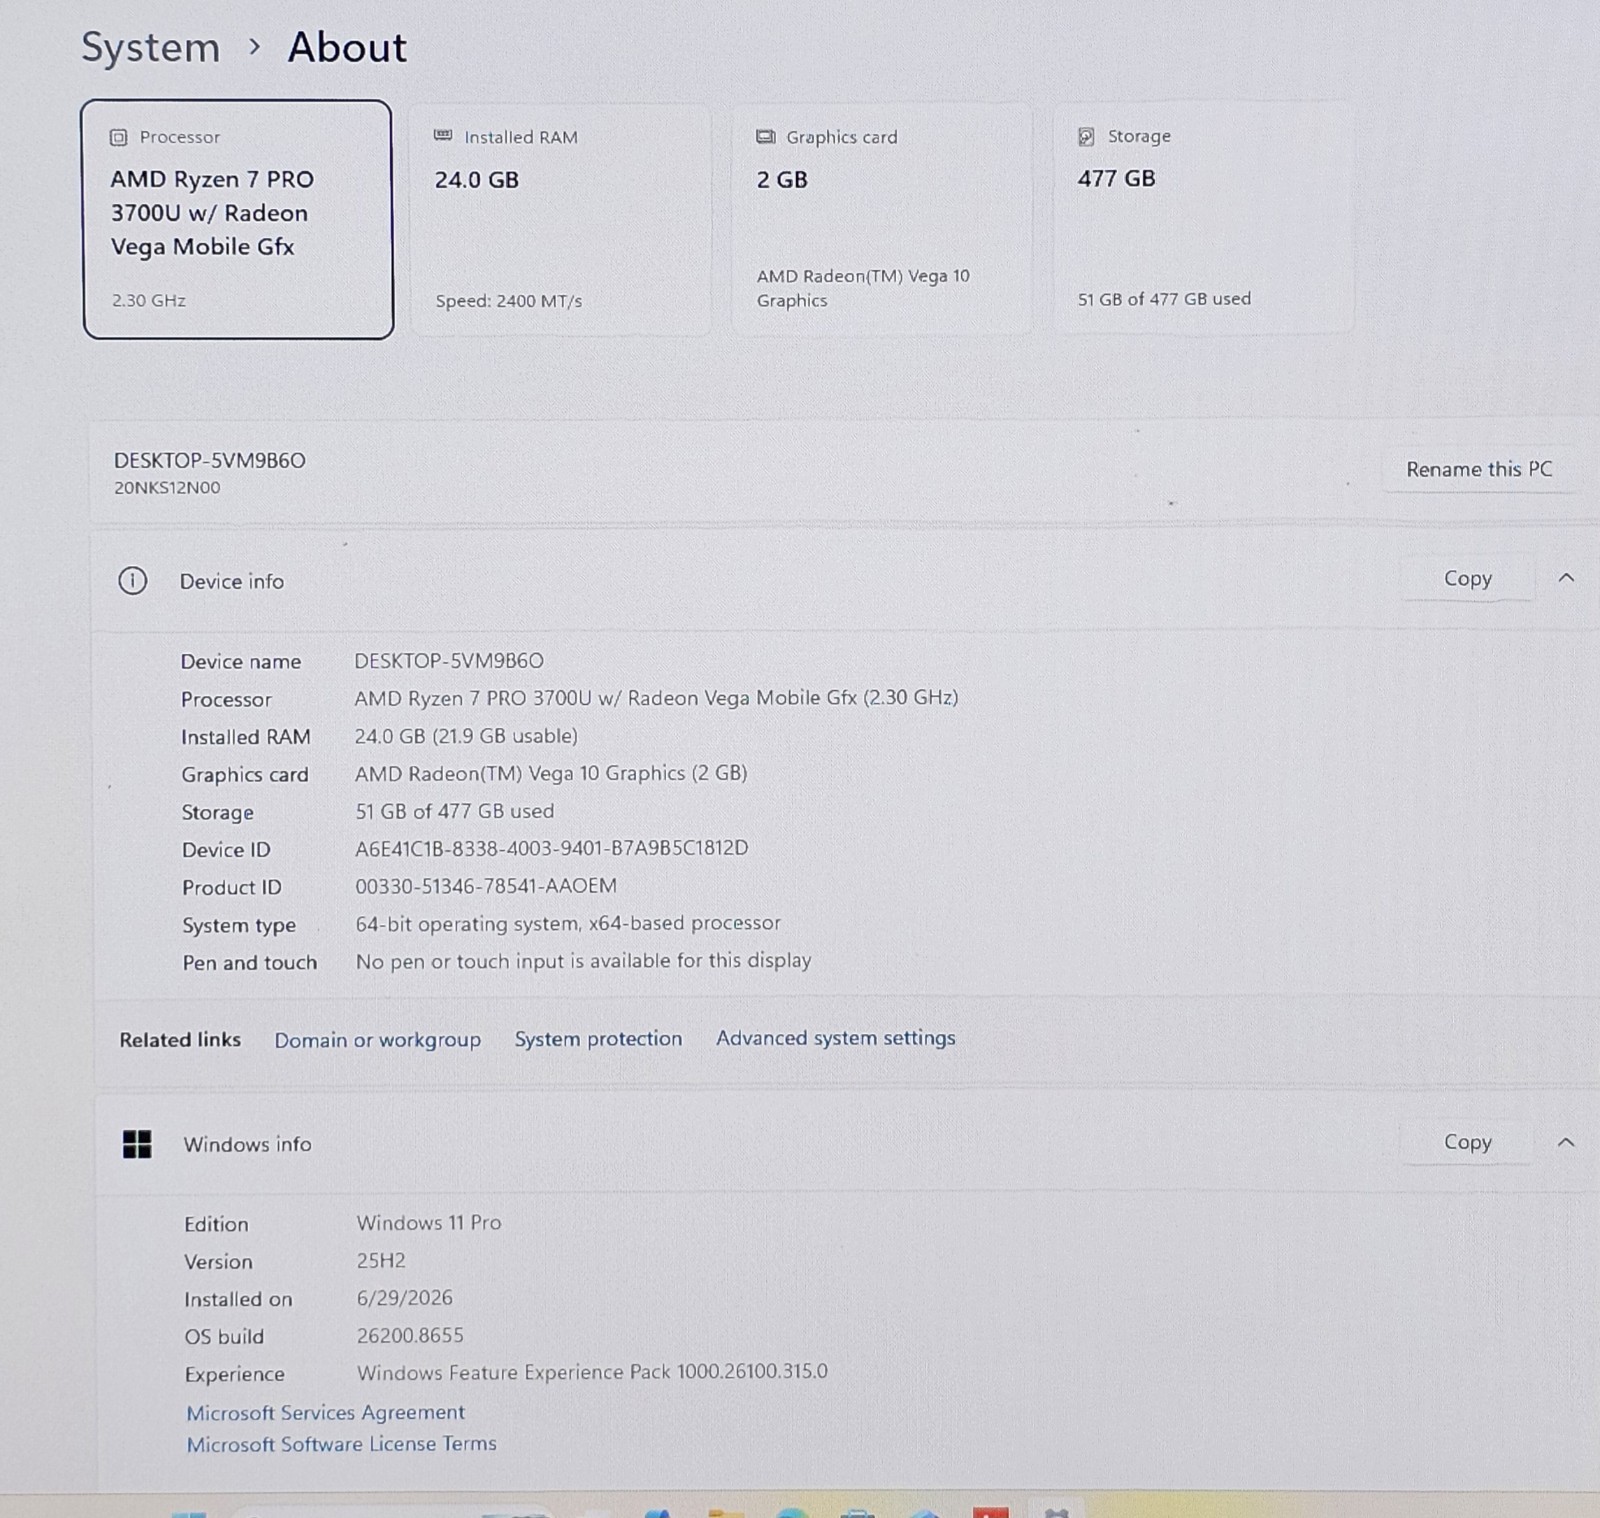Screen dimensions: 1600x1518
Task: Click the Installed RAM memory icon
Action: tap(443, 136)
